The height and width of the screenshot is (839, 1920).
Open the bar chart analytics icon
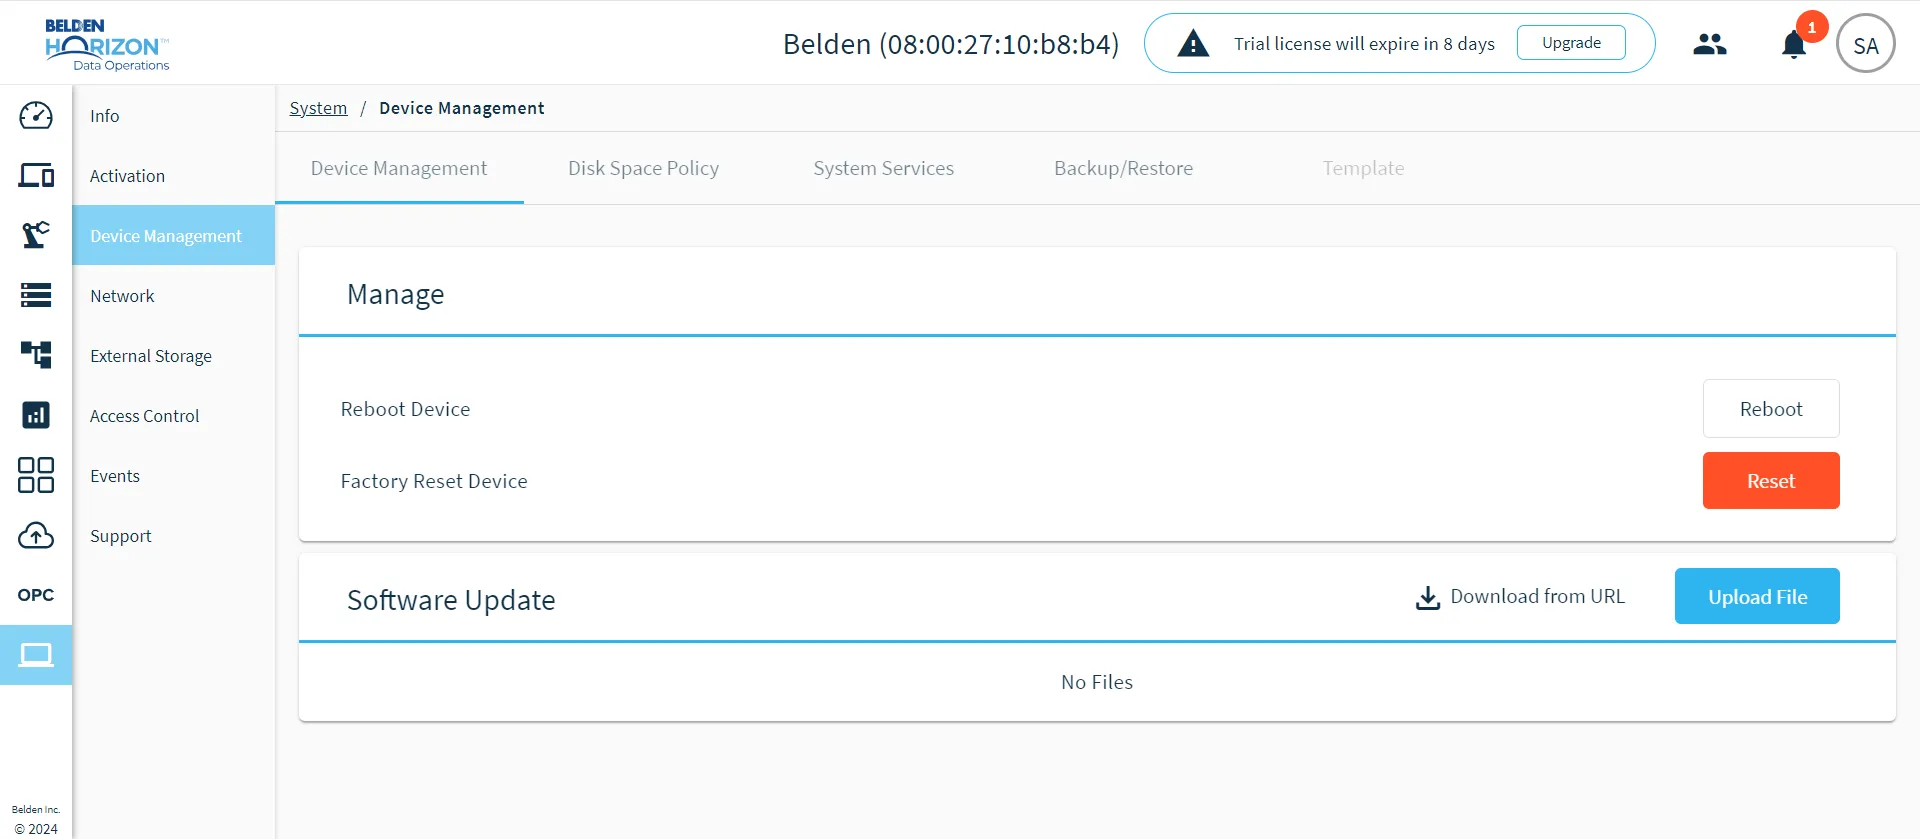[x=36, y=415]
